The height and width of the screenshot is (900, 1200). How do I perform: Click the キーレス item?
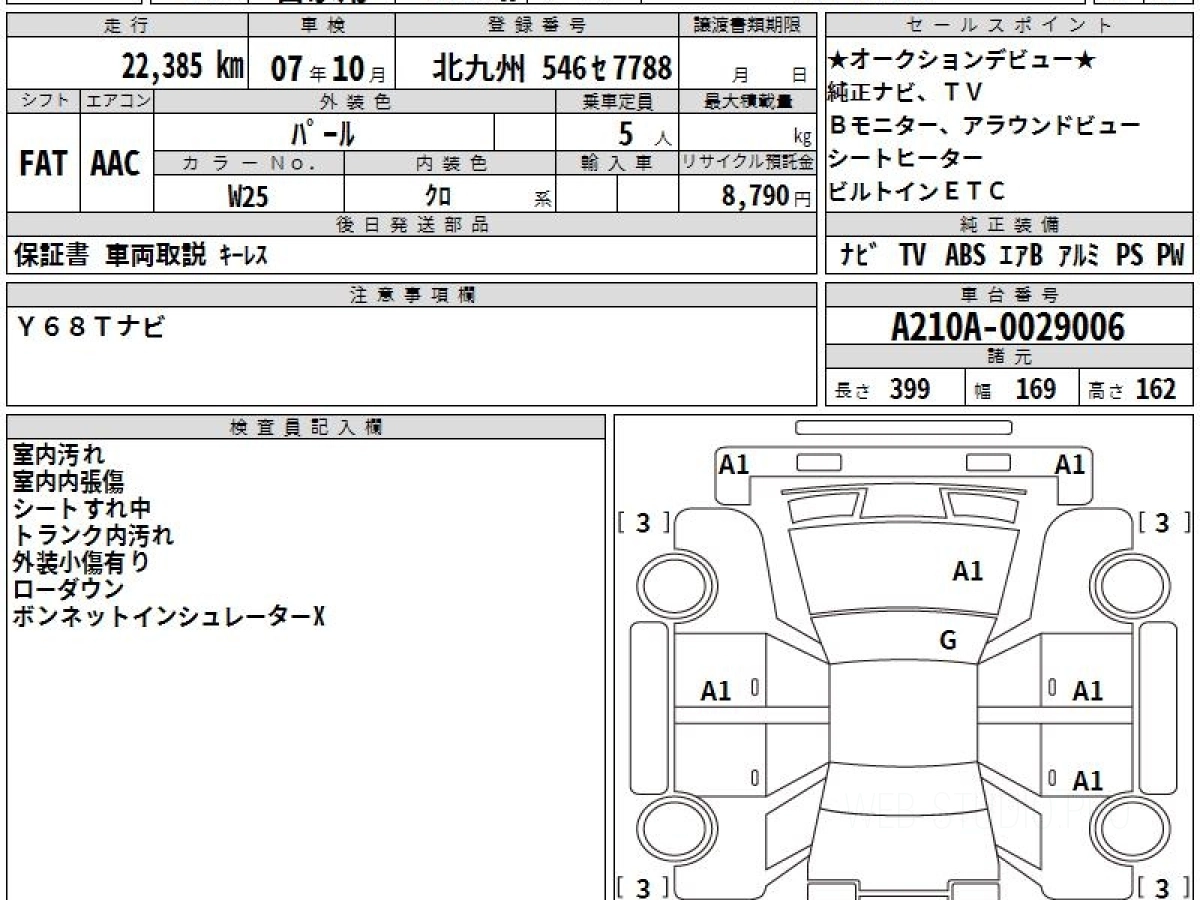point(243,256)
